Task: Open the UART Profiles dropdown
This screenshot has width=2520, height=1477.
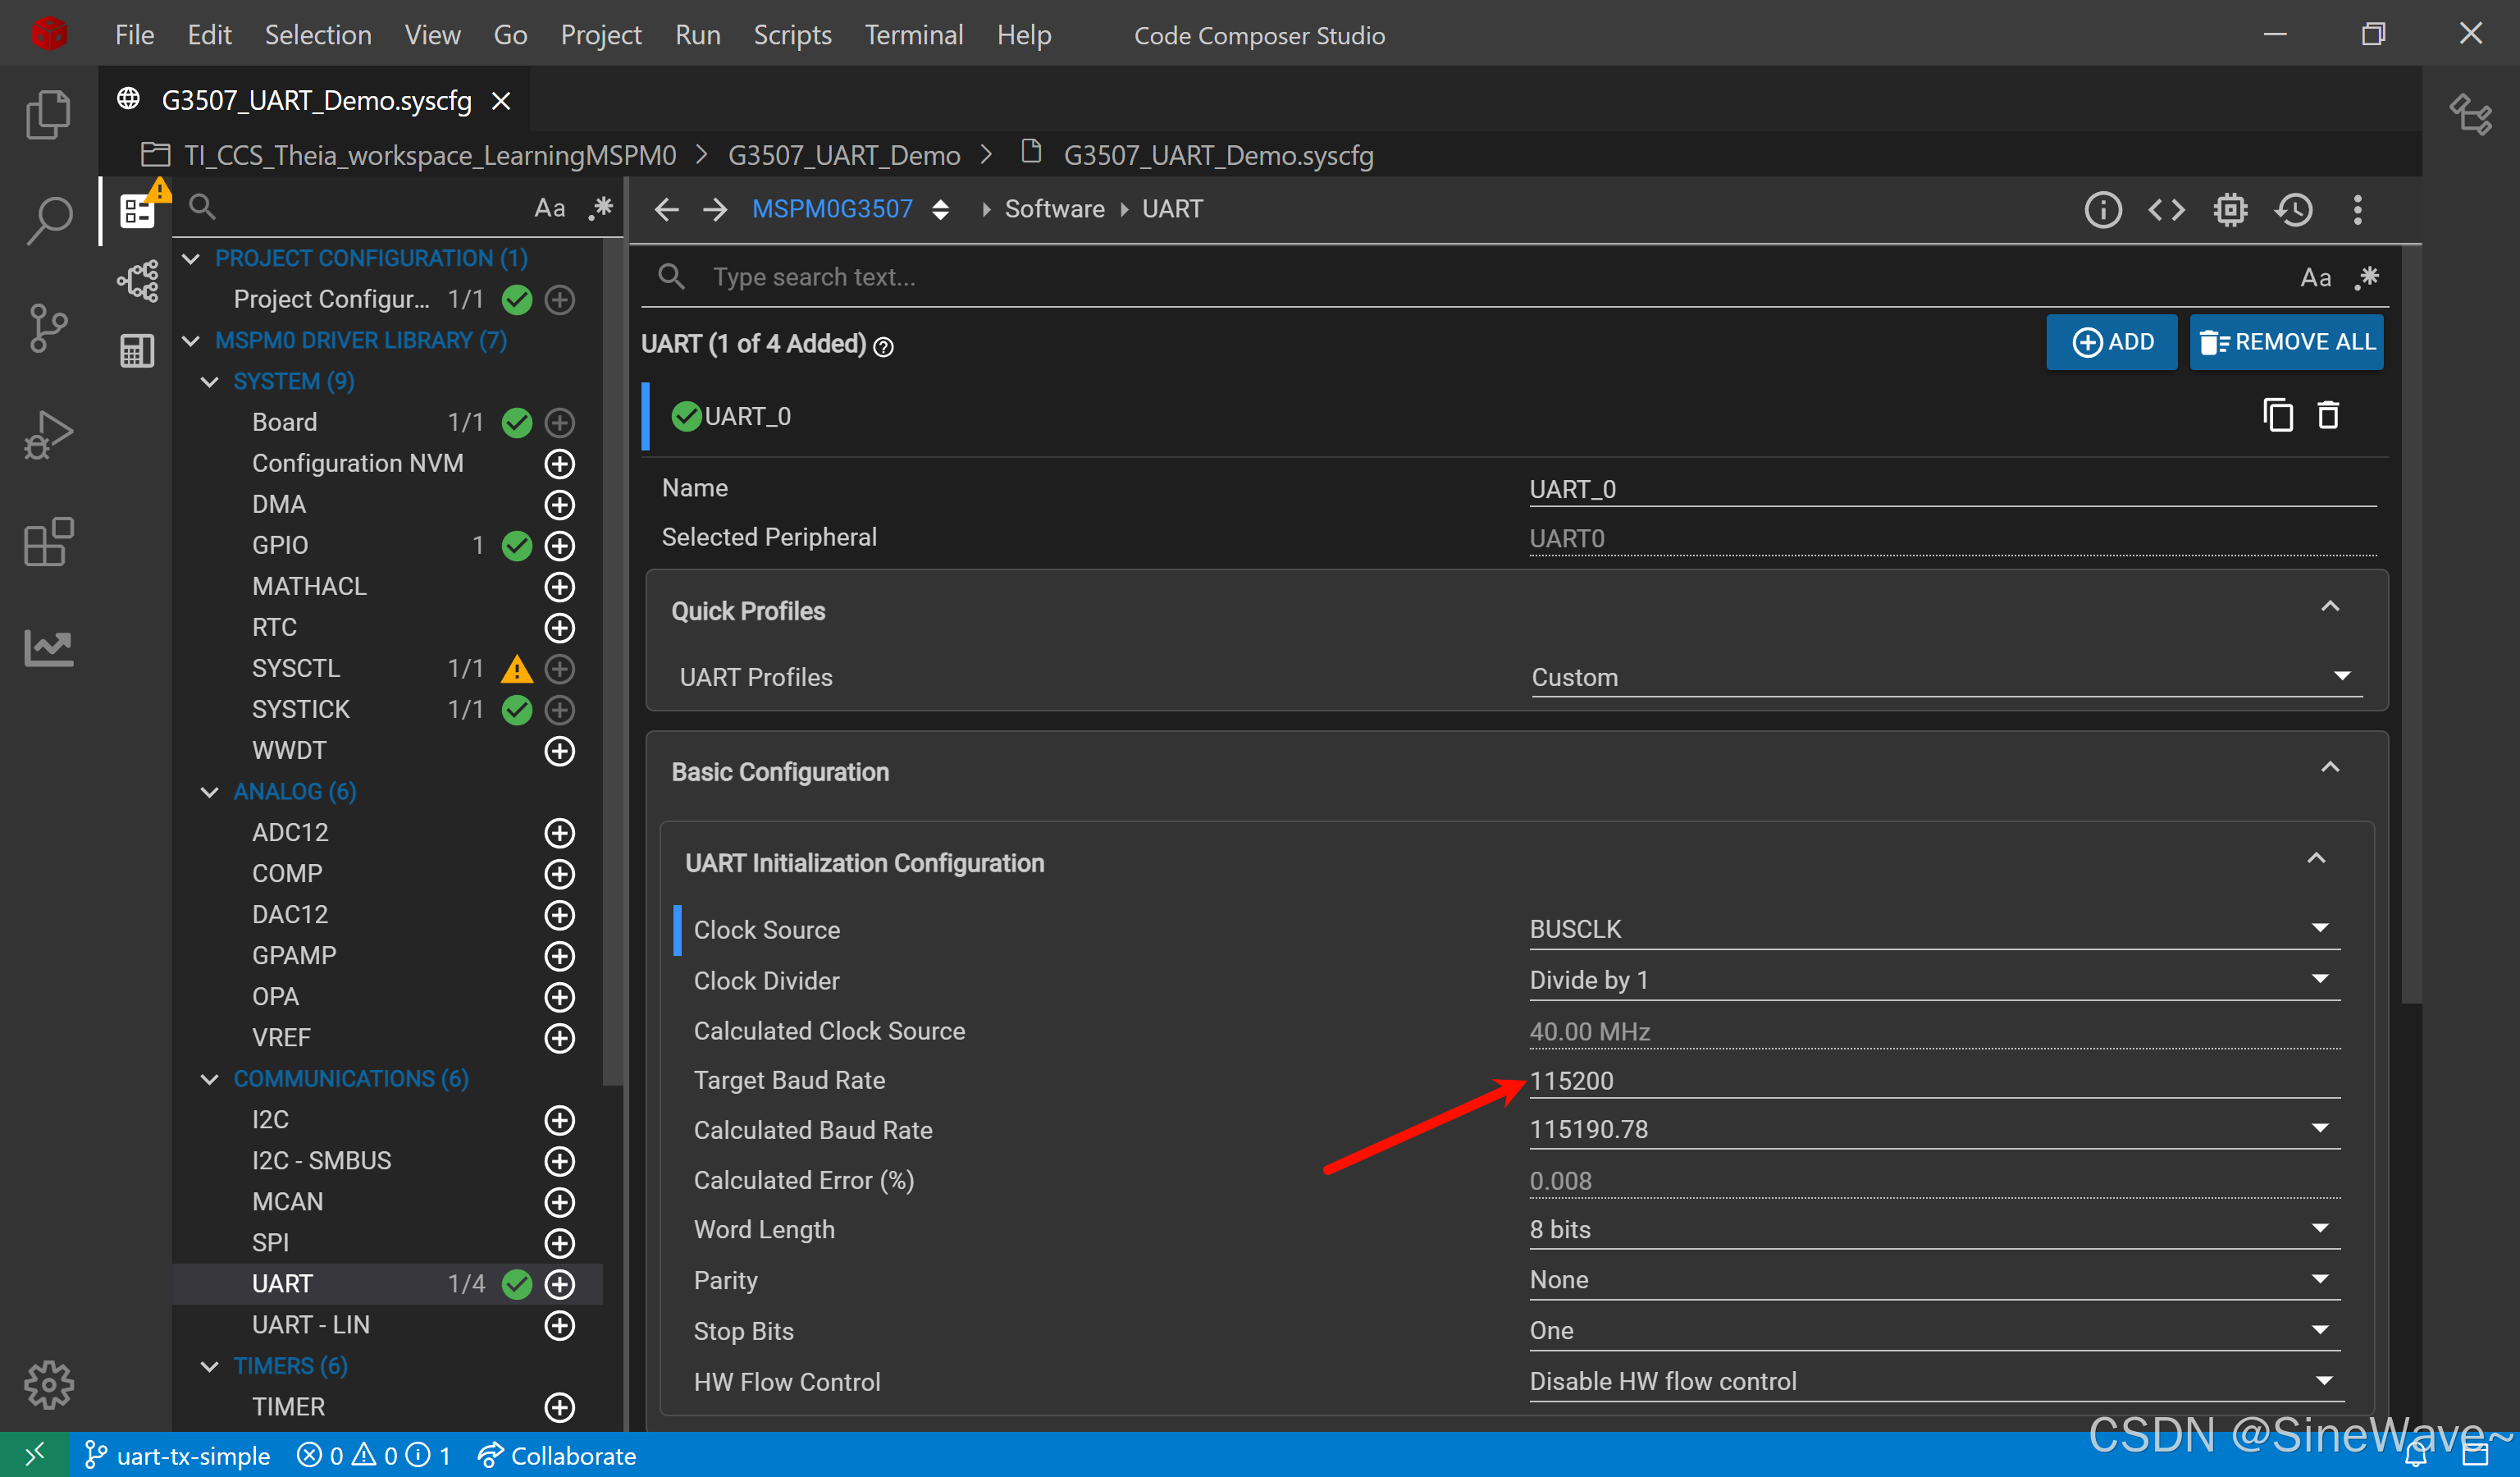Action: click(1945, 677)
